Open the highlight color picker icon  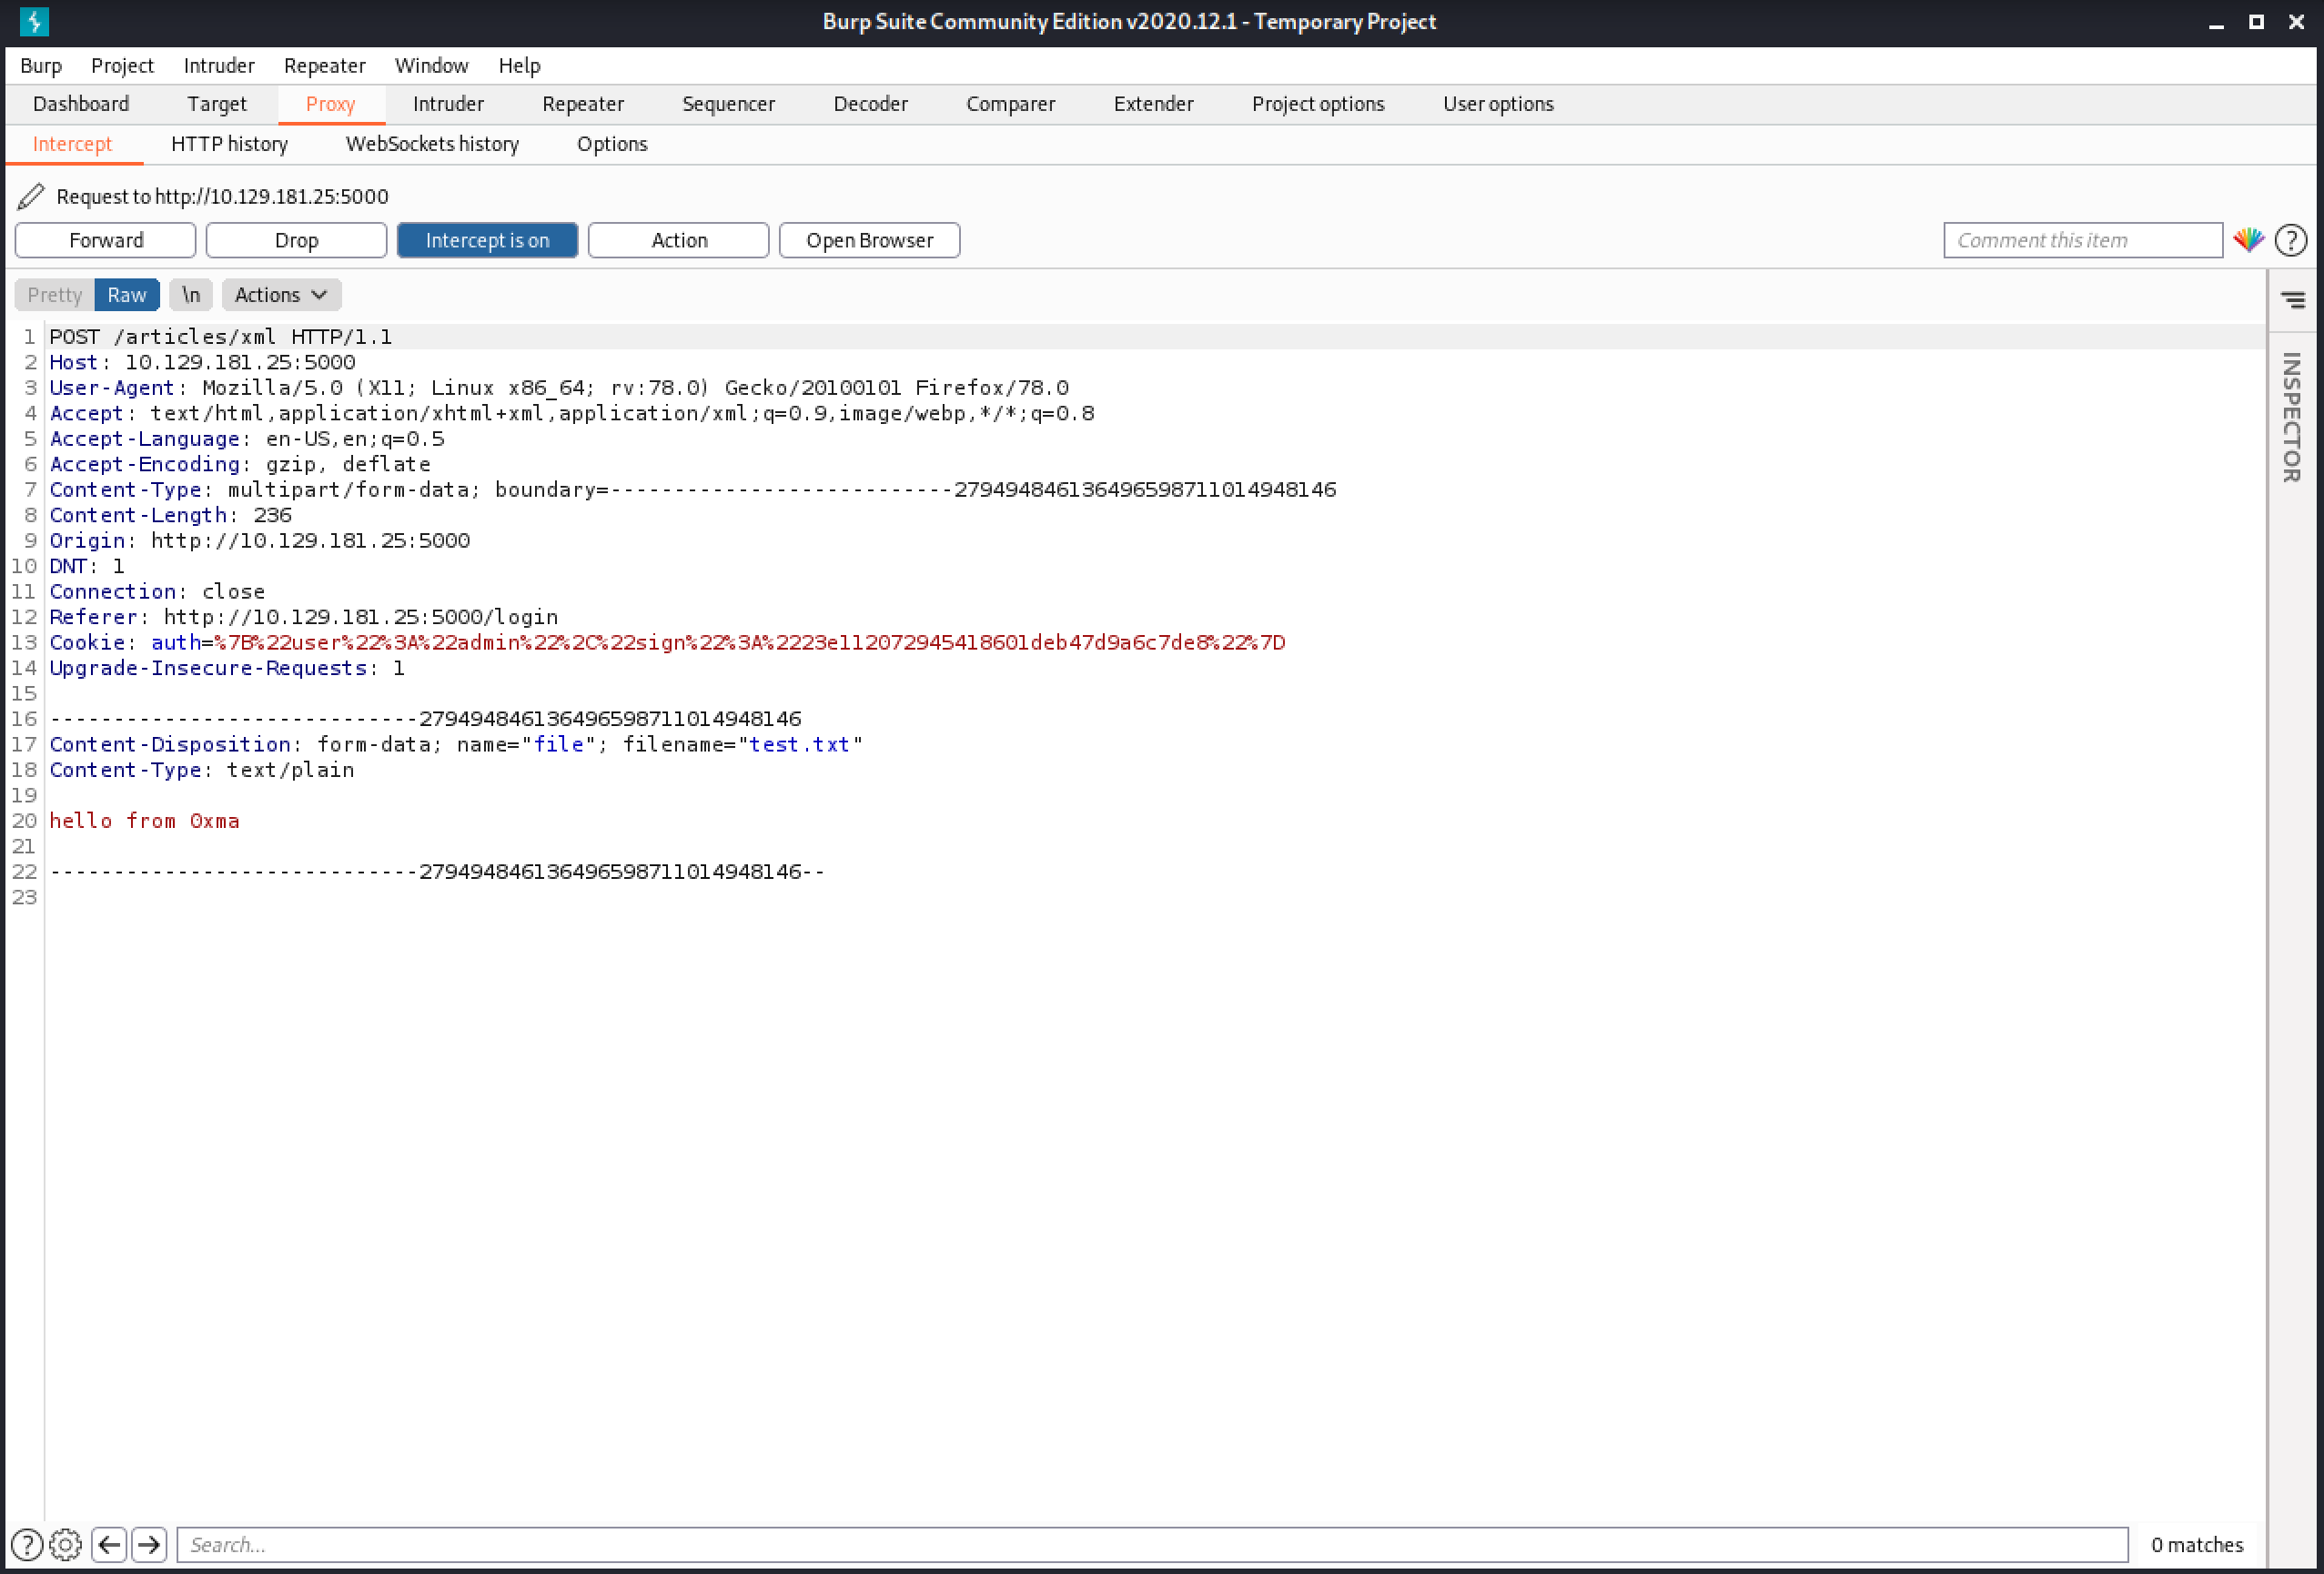pos(2248,240)
